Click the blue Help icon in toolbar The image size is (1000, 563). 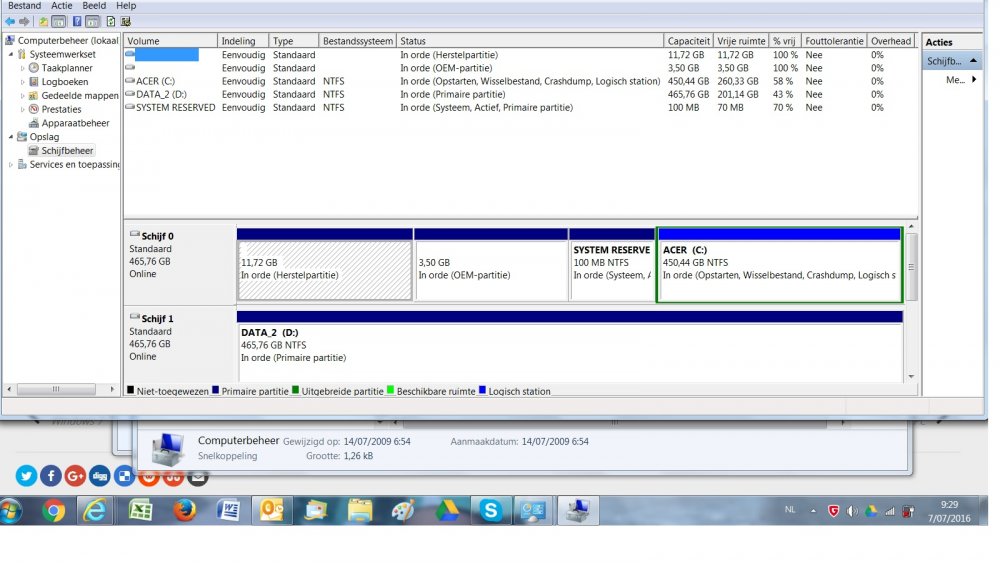(78, 21)
